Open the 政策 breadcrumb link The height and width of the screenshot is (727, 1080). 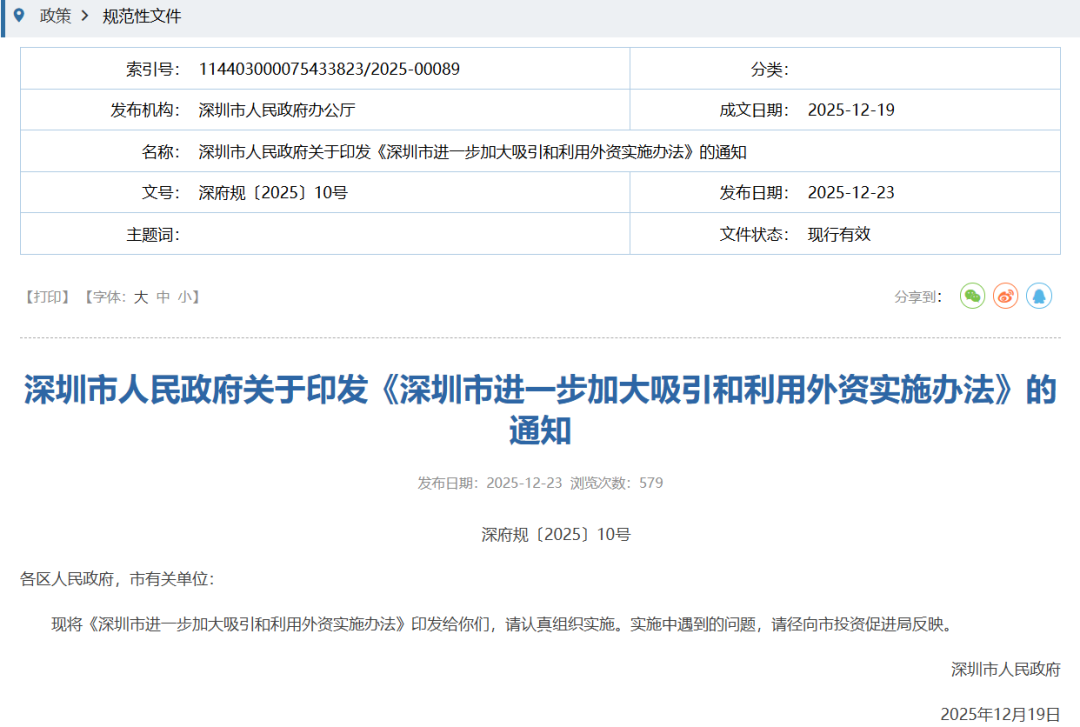click(x=55, y=17)
